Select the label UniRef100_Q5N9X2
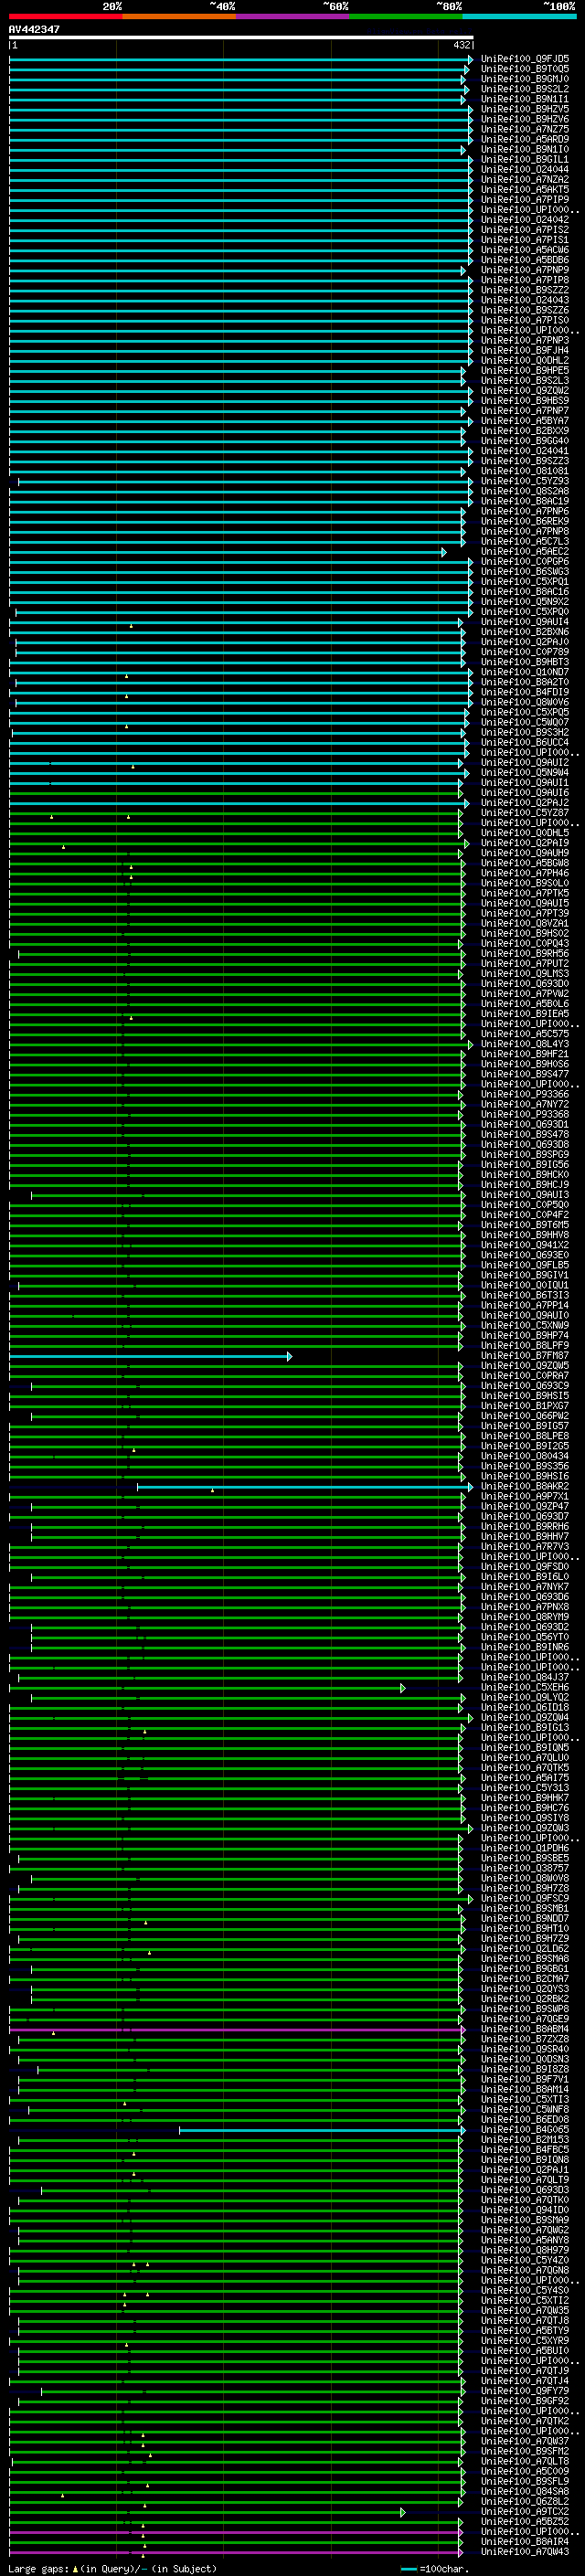 (525, 602)
